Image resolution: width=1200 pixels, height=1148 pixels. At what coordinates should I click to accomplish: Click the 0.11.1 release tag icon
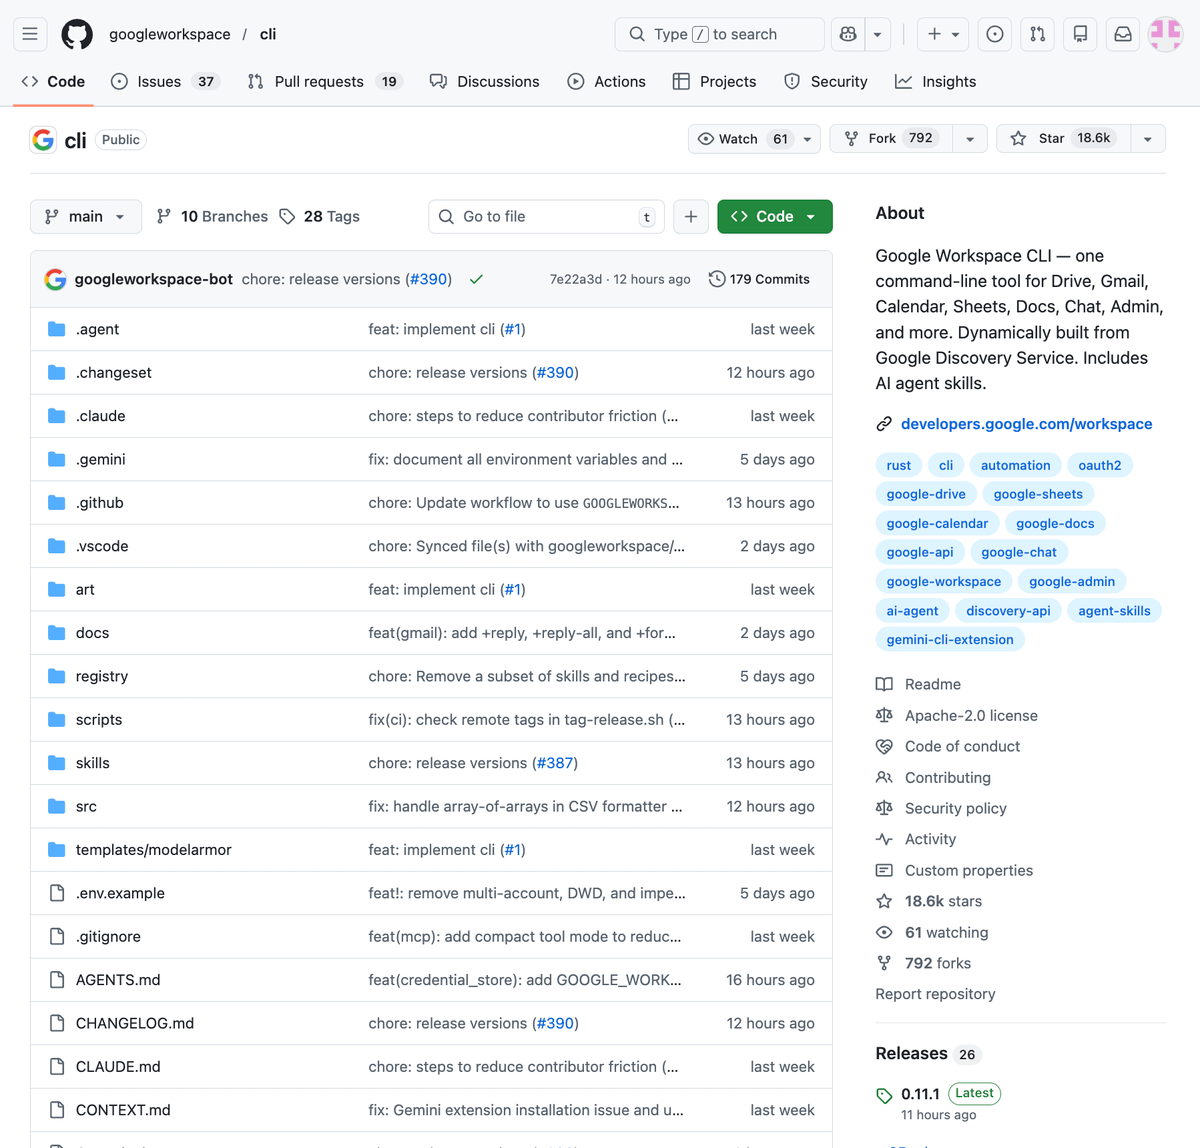[884, 1095]
